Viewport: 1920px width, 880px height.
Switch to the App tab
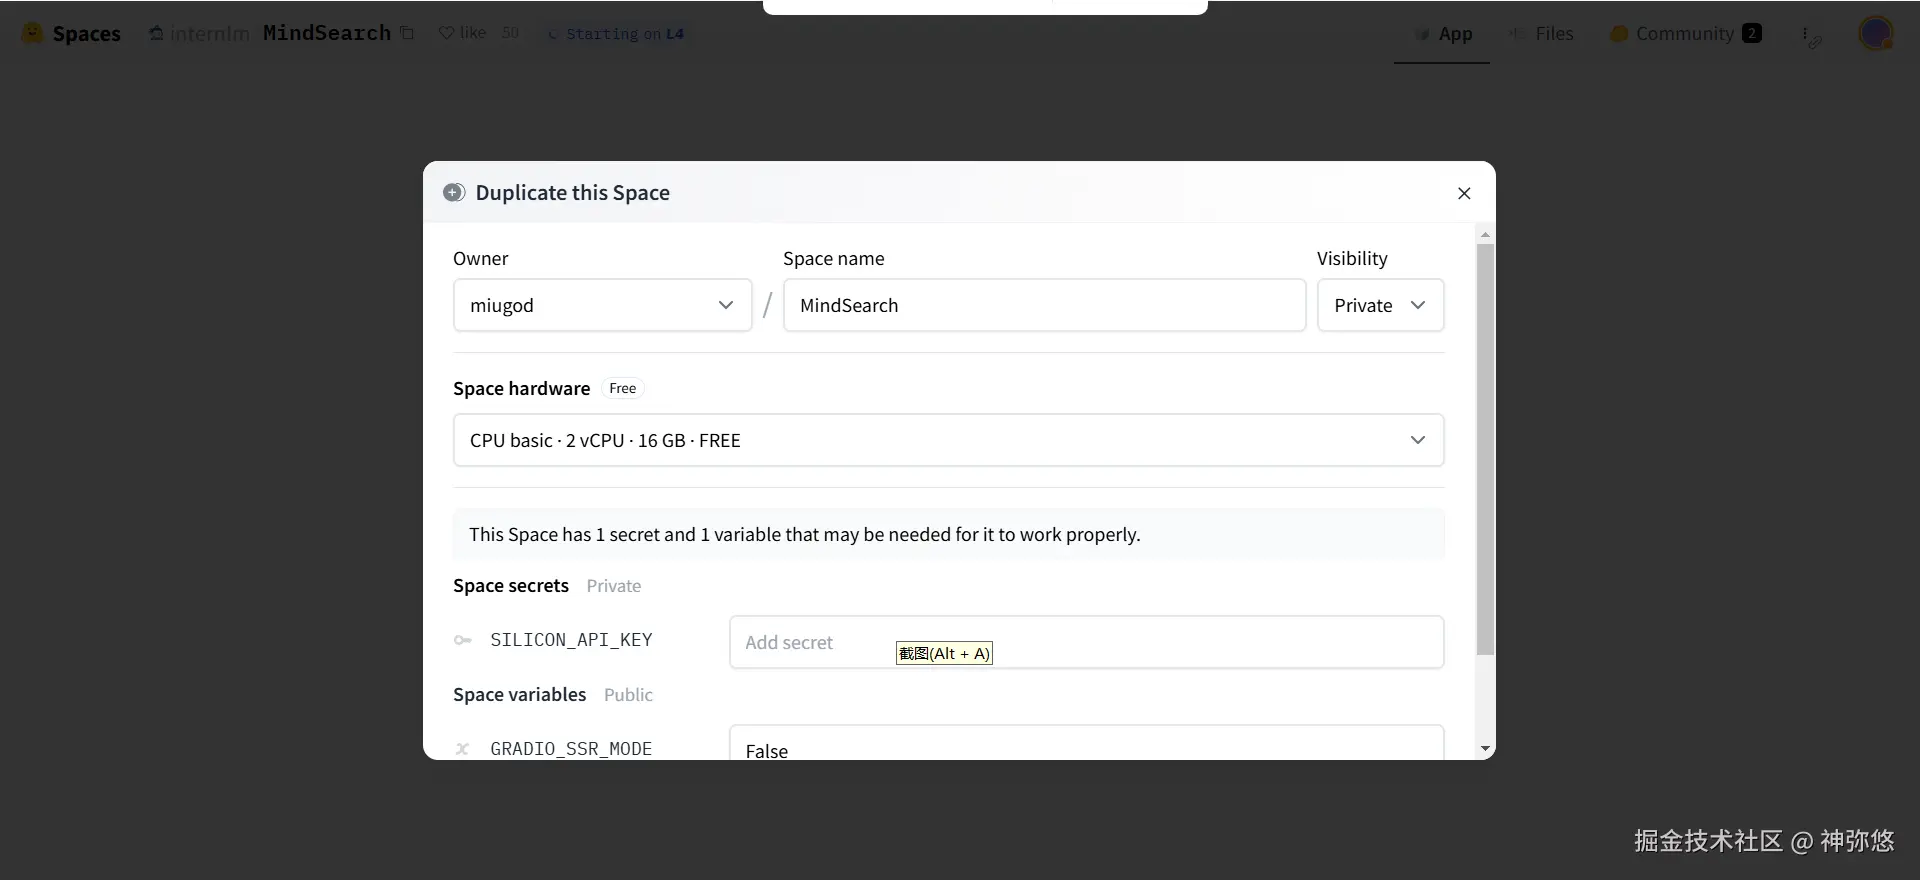[x=1442, y=34]
